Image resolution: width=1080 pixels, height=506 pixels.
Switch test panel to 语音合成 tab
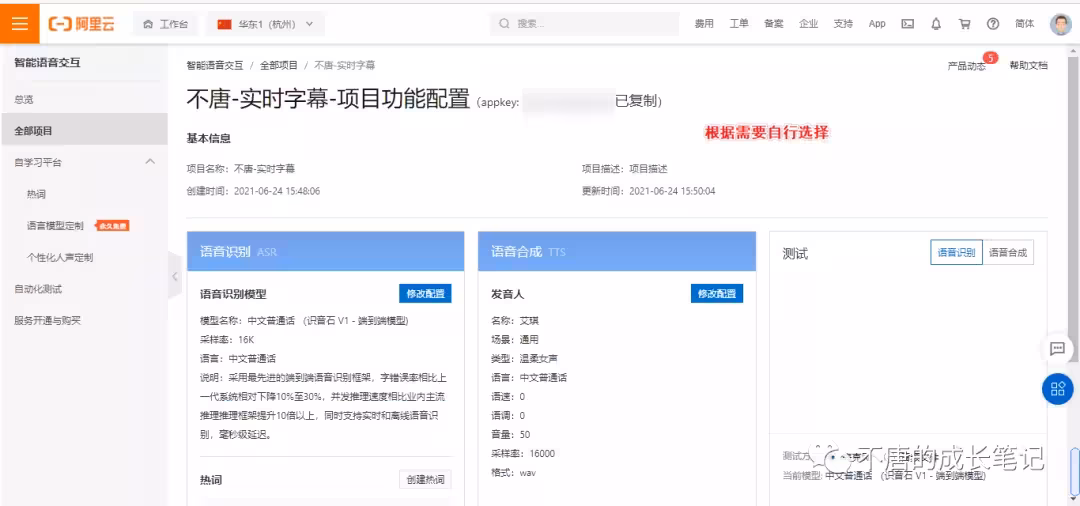click(1008, 253)
